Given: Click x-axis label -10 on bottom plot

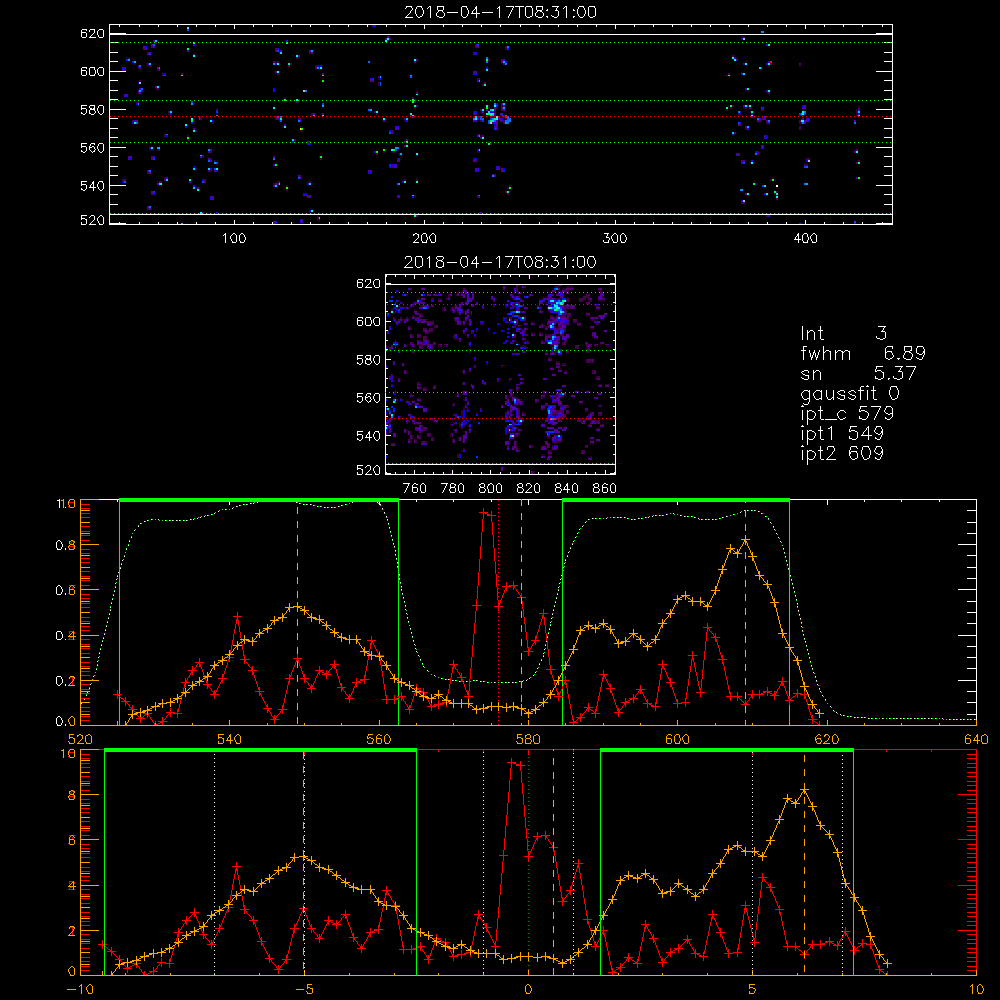Looking at the screenshot, I should (x=80, y=989).
